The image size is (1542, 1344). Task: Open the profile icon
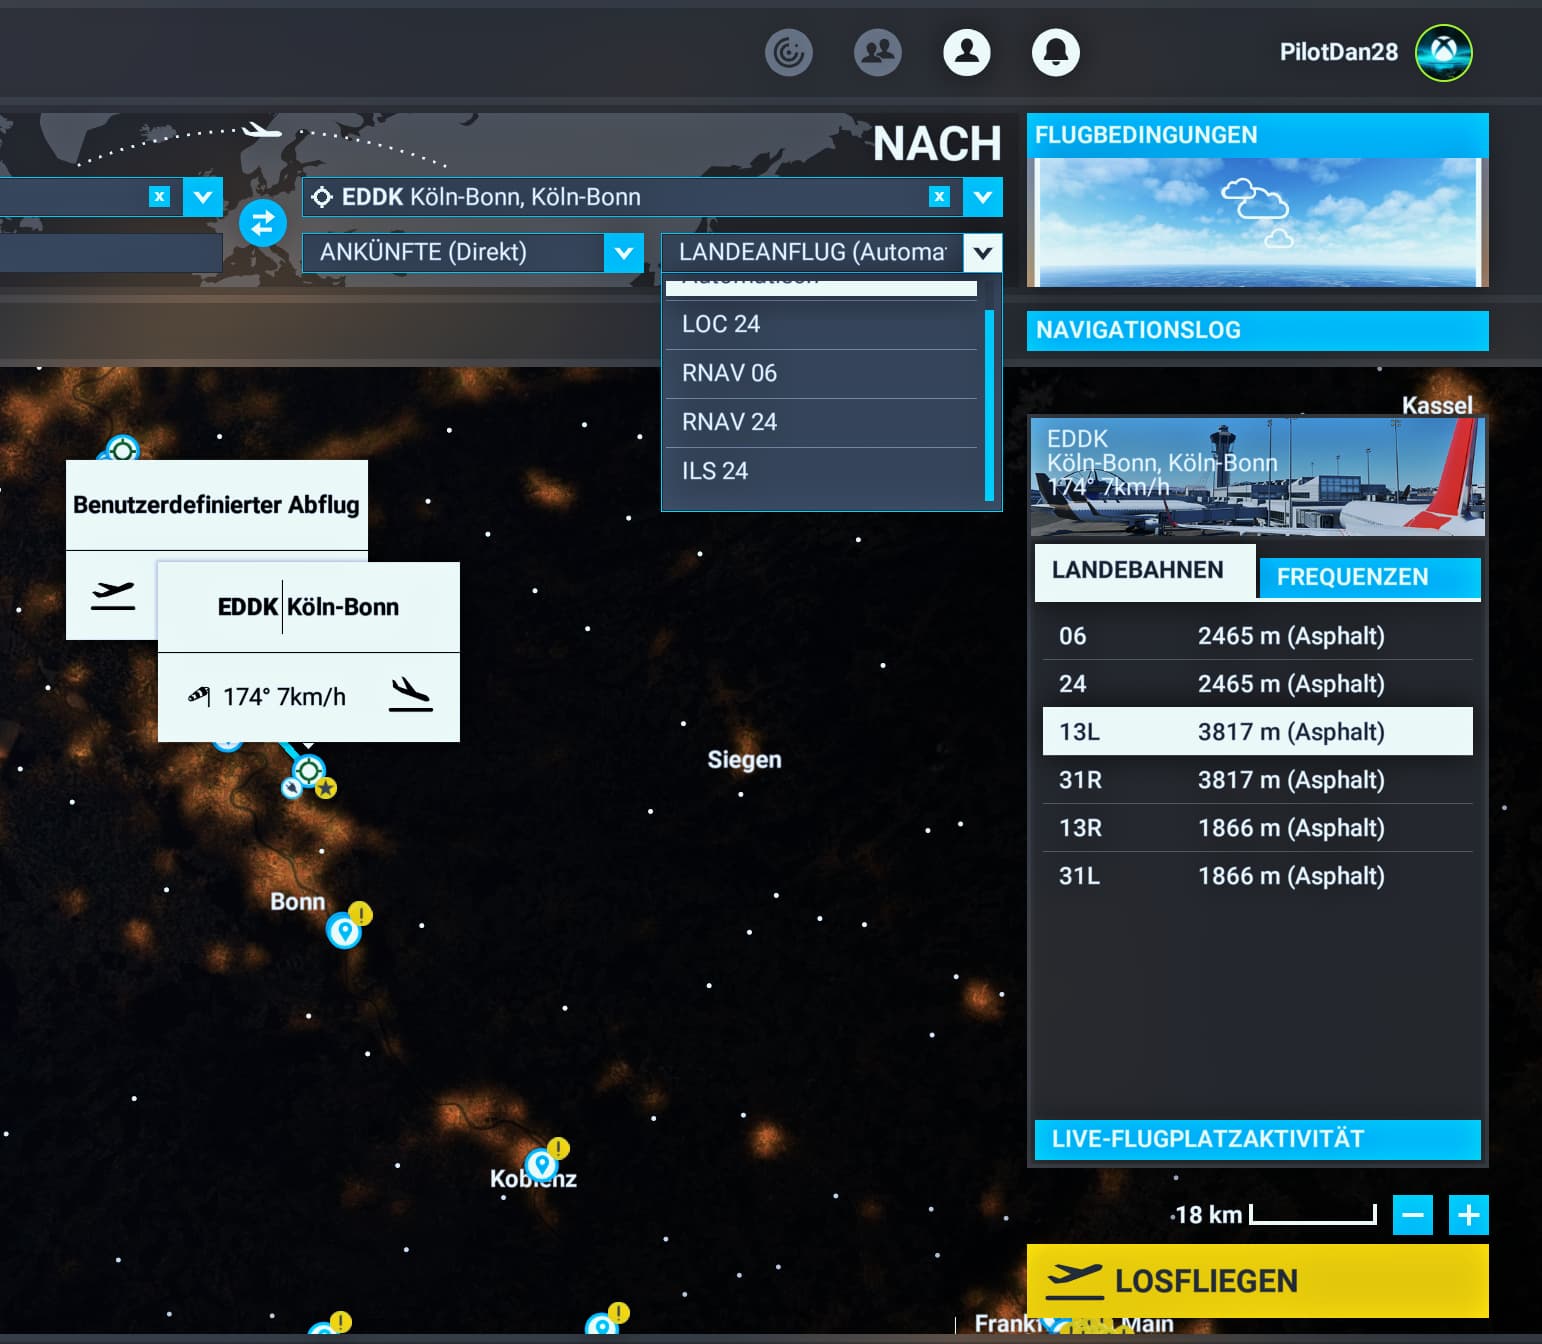[967, 52]
